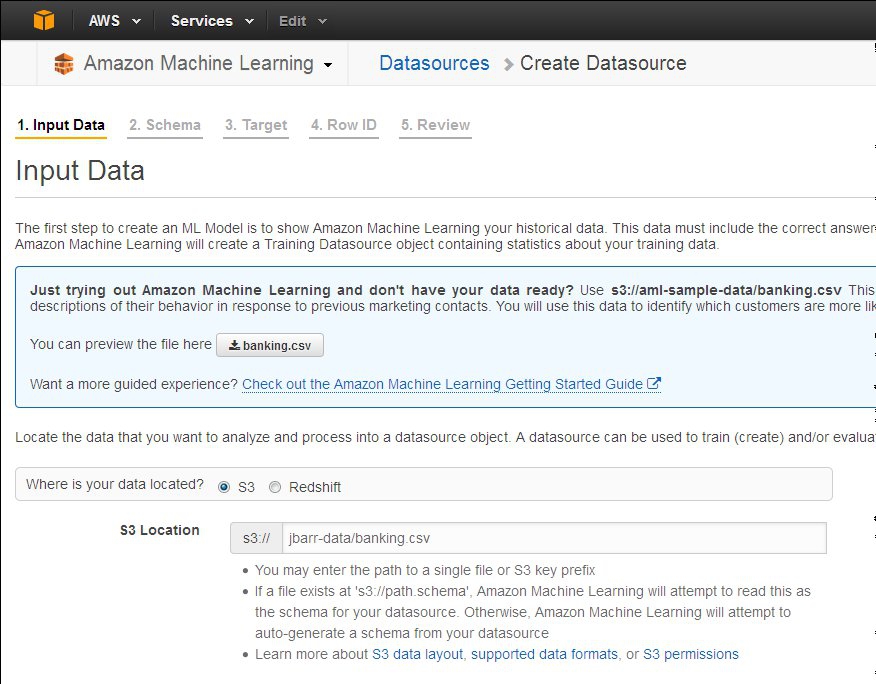The image size is (876, 684).
Task: Switch to the 1. Input Data step tab
Action: pos(61,125)
